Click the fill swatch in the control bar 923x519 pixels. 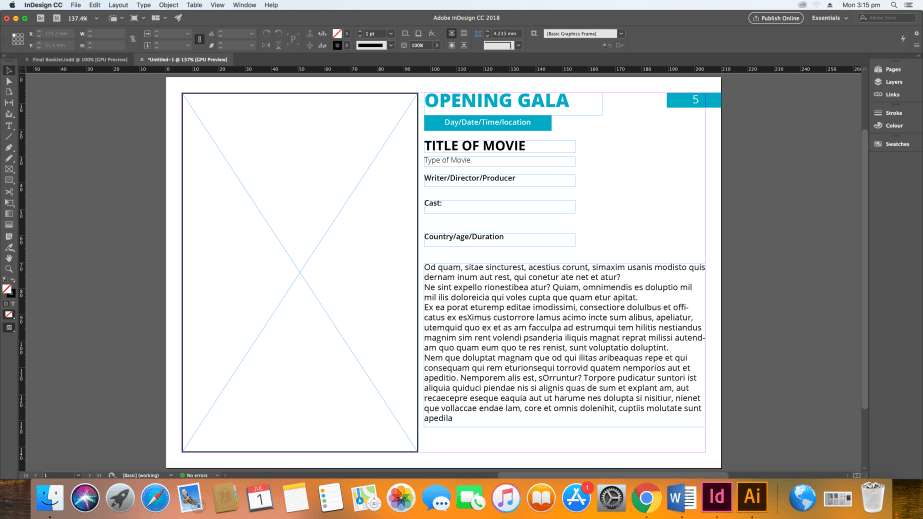(337, 34)
